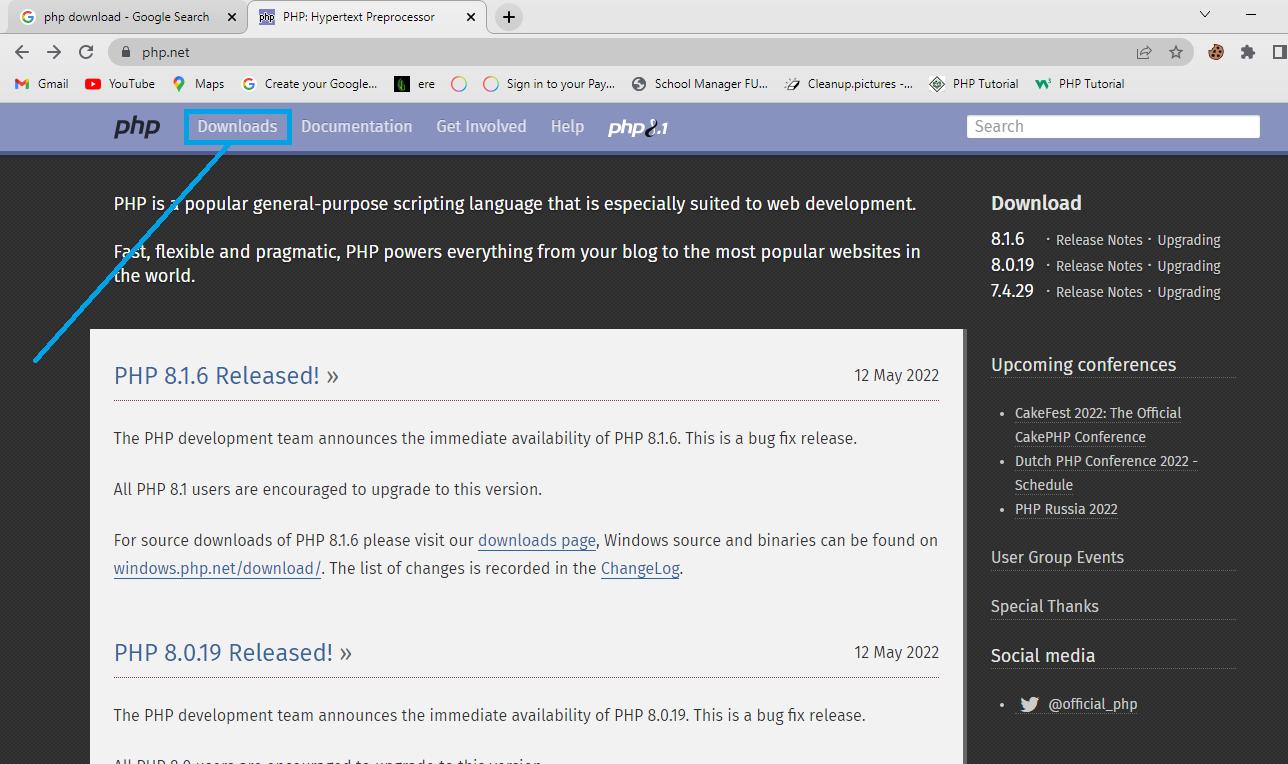Click the PHP logo in navbar
The height and width of the screenshot is (764, 1288).
click(x=137, y=127)
